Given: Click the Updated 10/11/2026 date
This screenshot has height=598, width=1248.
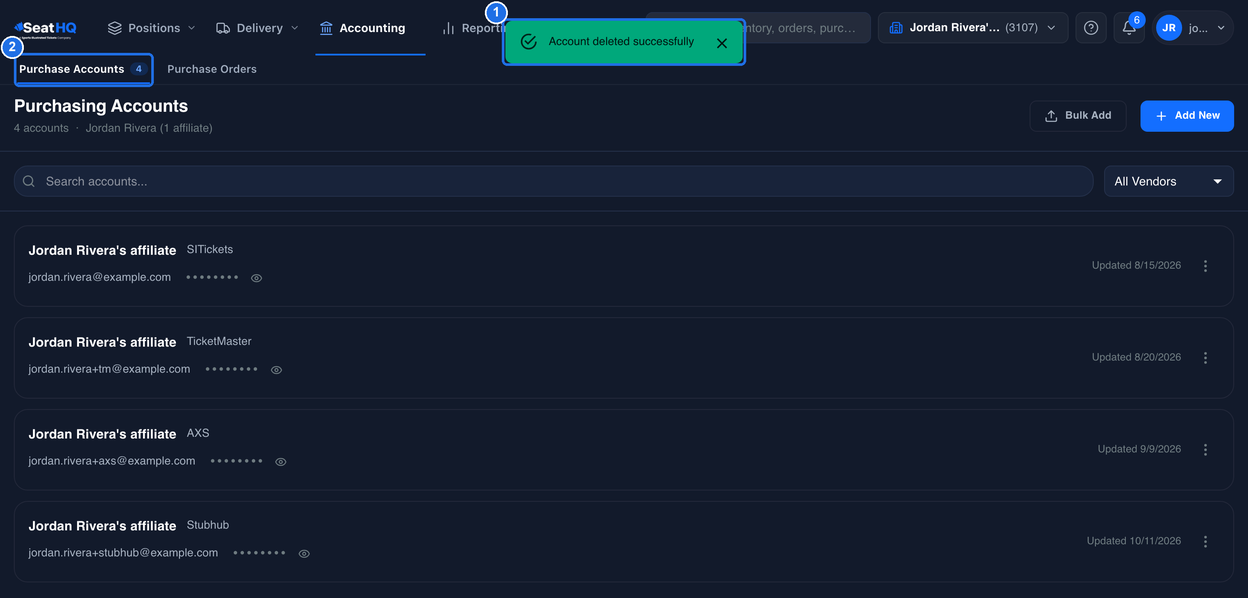Looking at the screenshot, I should tap(1134, 542).
